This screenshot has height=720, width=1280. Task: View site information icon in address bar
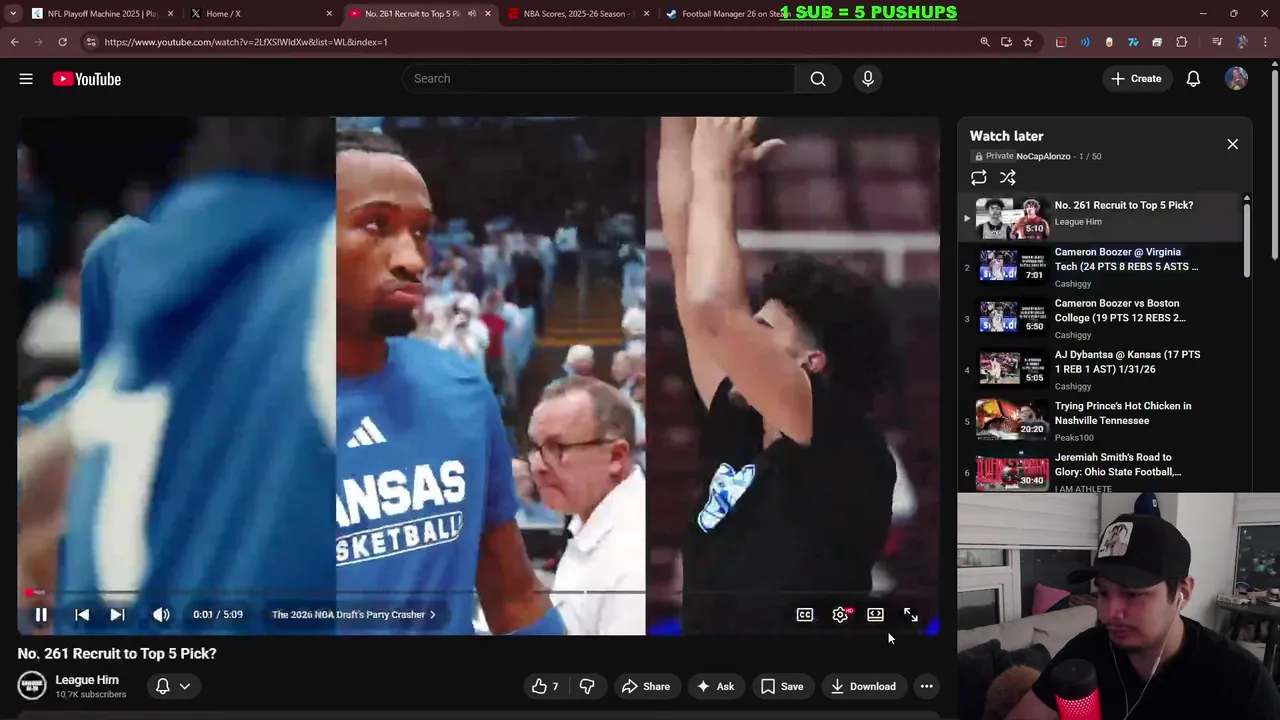(x=91, y=42)
